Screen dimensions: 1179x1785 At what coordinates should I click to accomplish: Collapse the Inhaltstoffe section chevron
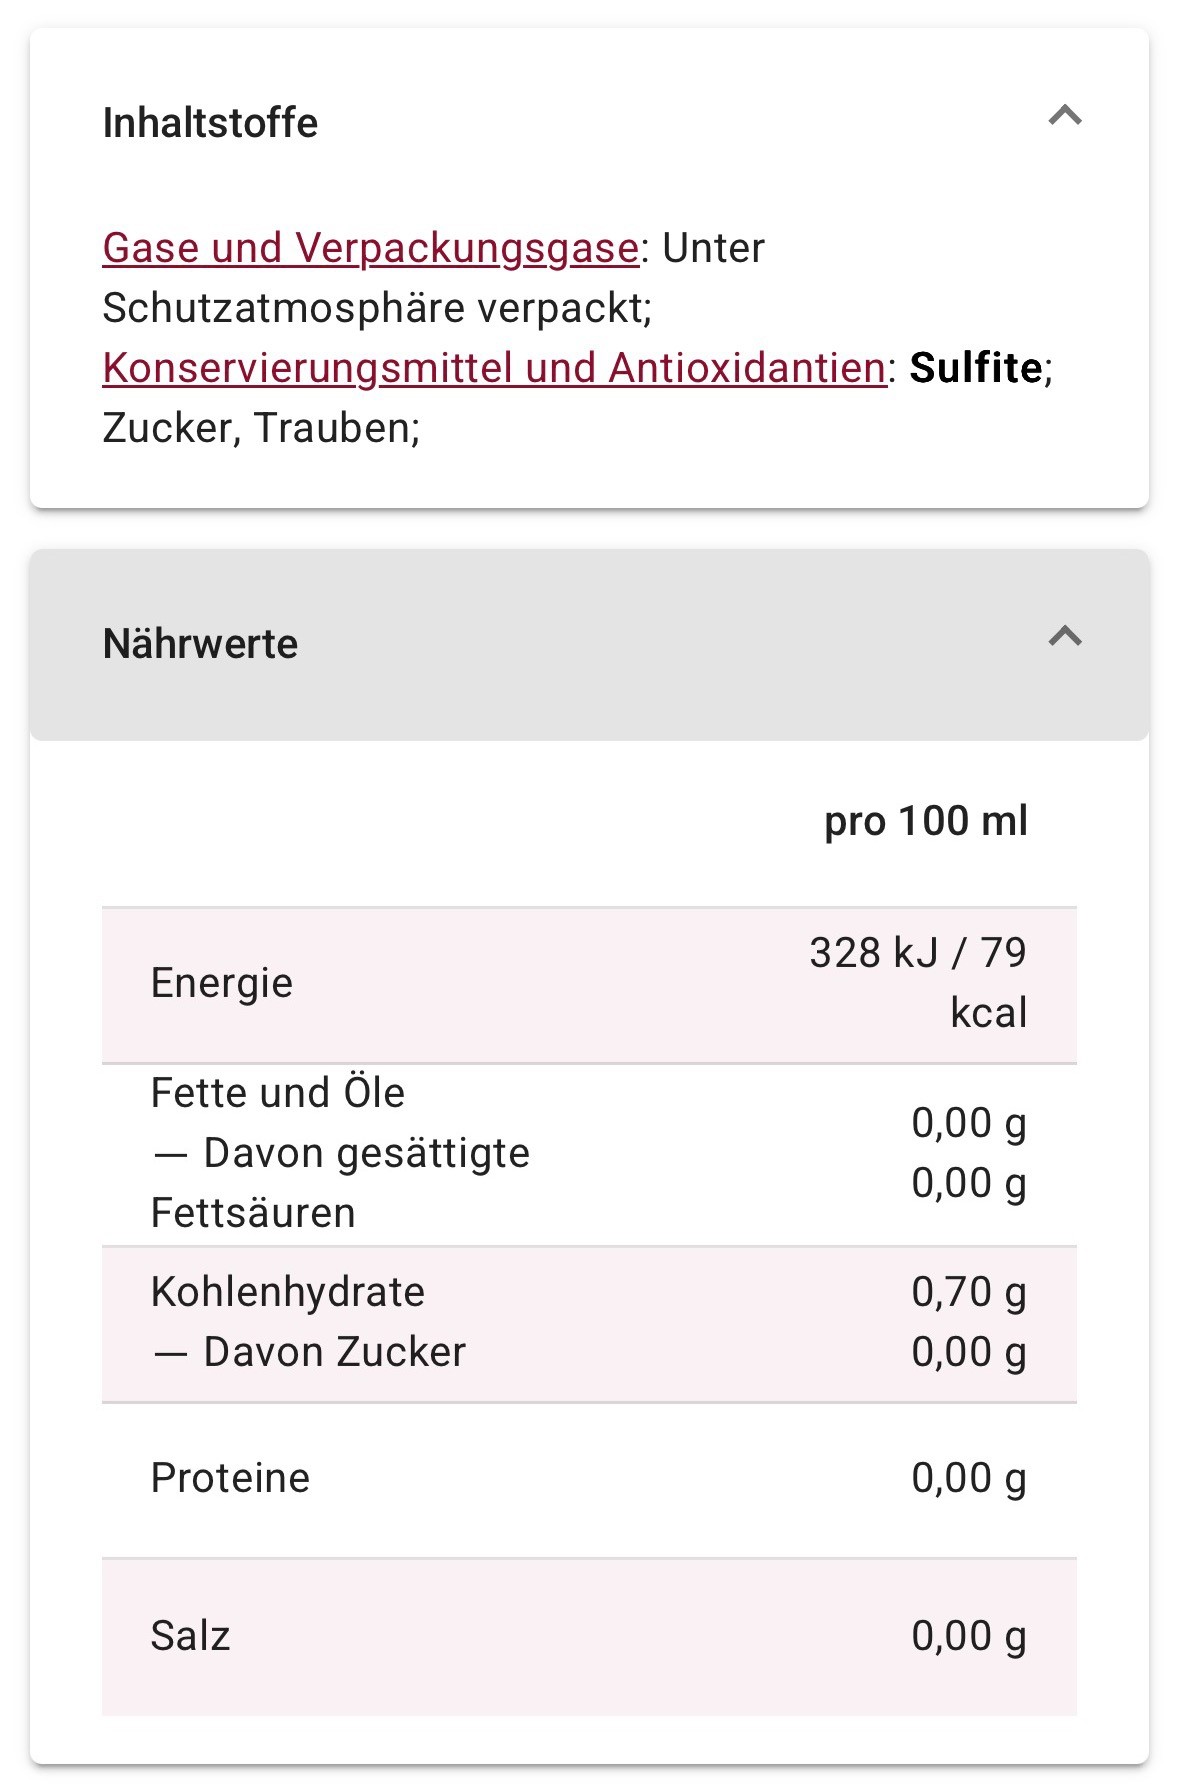pos(1065,116)
